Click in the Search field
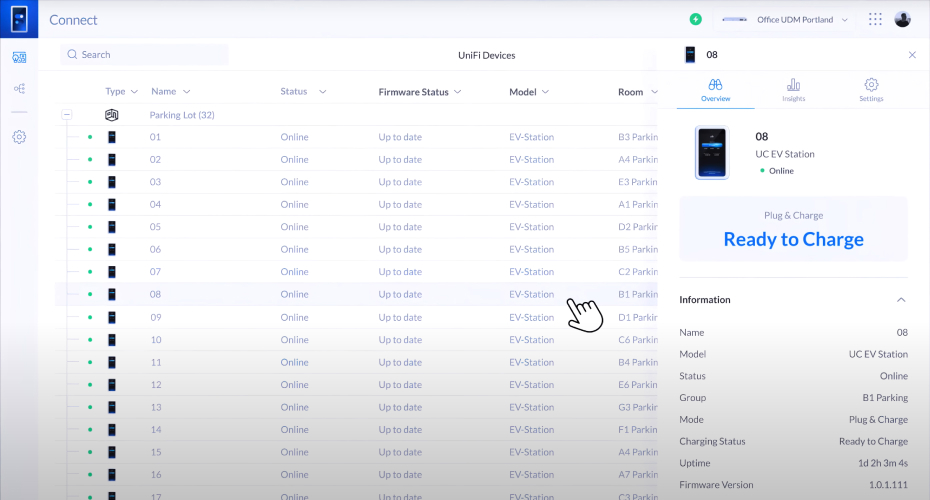This screenshot has width=930, height=500. (144, 55)
